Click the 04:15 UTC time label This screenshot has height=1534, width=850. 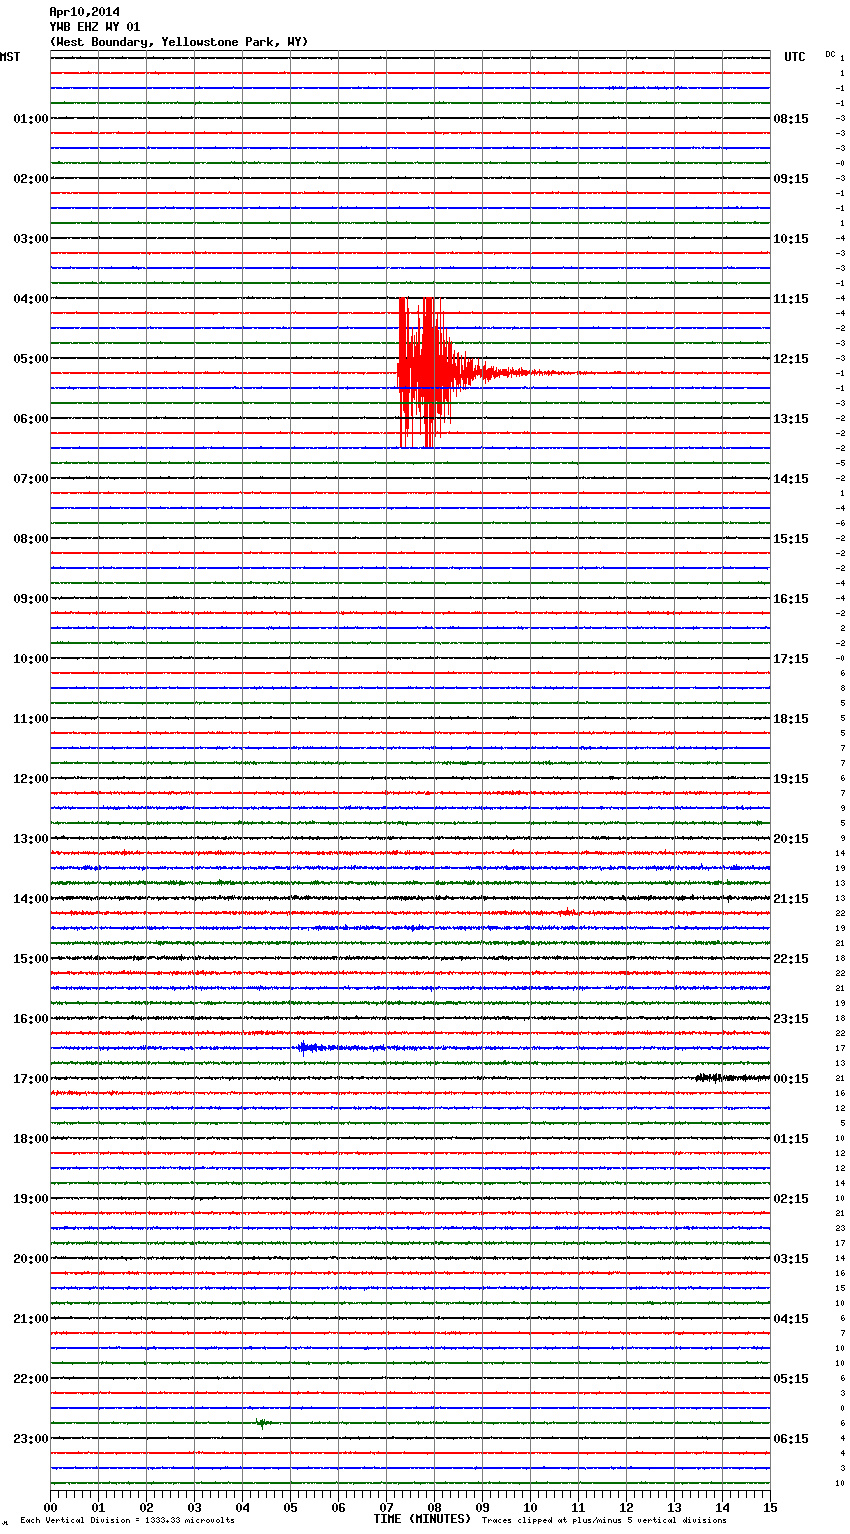pos(791,1319)
